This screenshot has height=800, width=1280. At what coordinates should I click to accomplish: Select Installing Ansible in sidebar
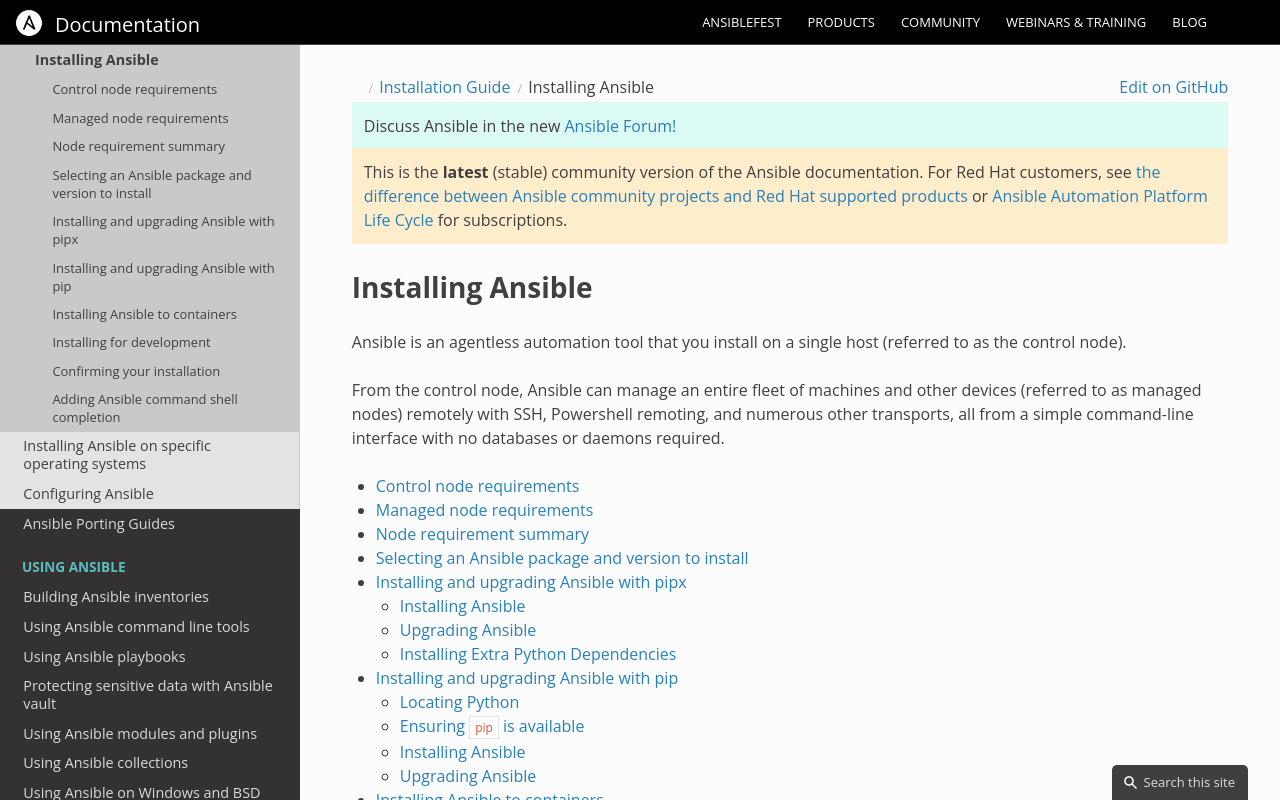tap(97, 60)
